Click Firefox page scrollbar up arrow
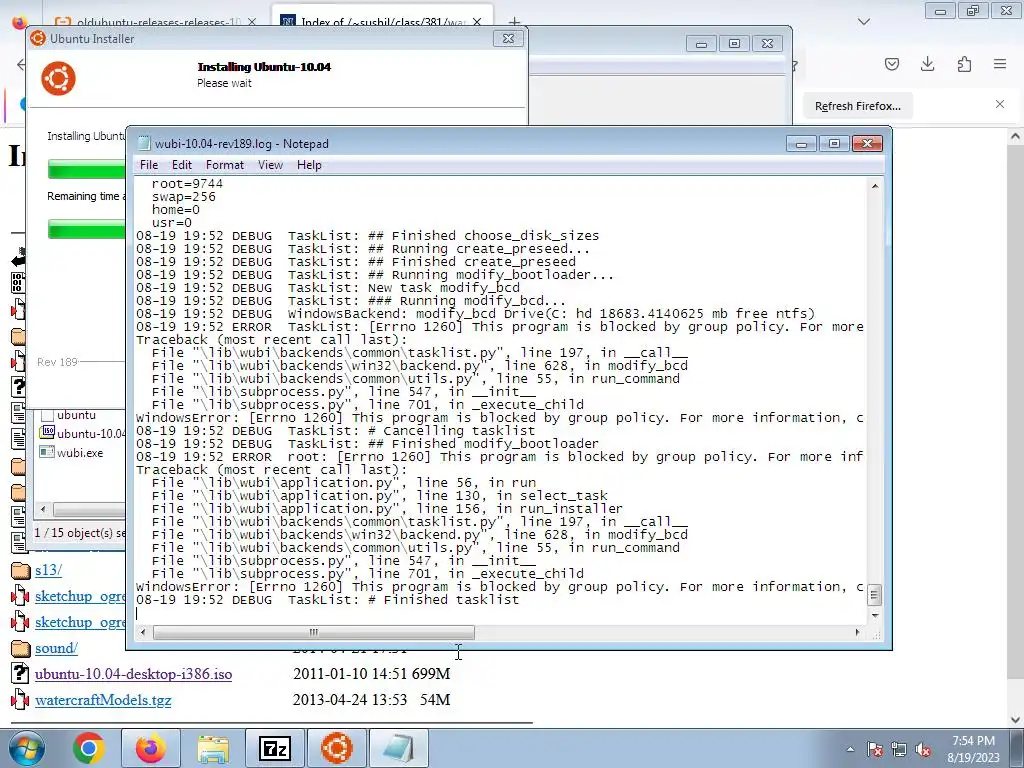The image size is (1024, 768). [x=1015, y=136]
